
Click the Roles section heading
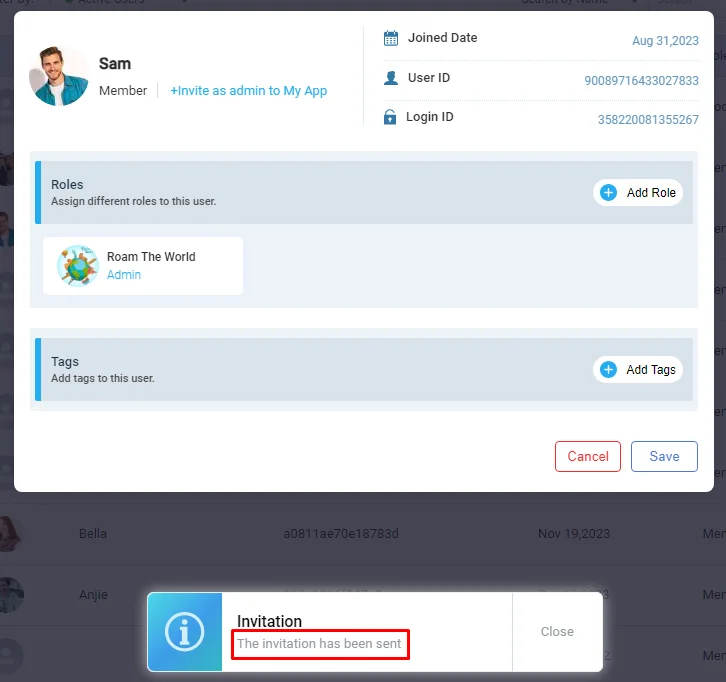(x=67, y=185)
